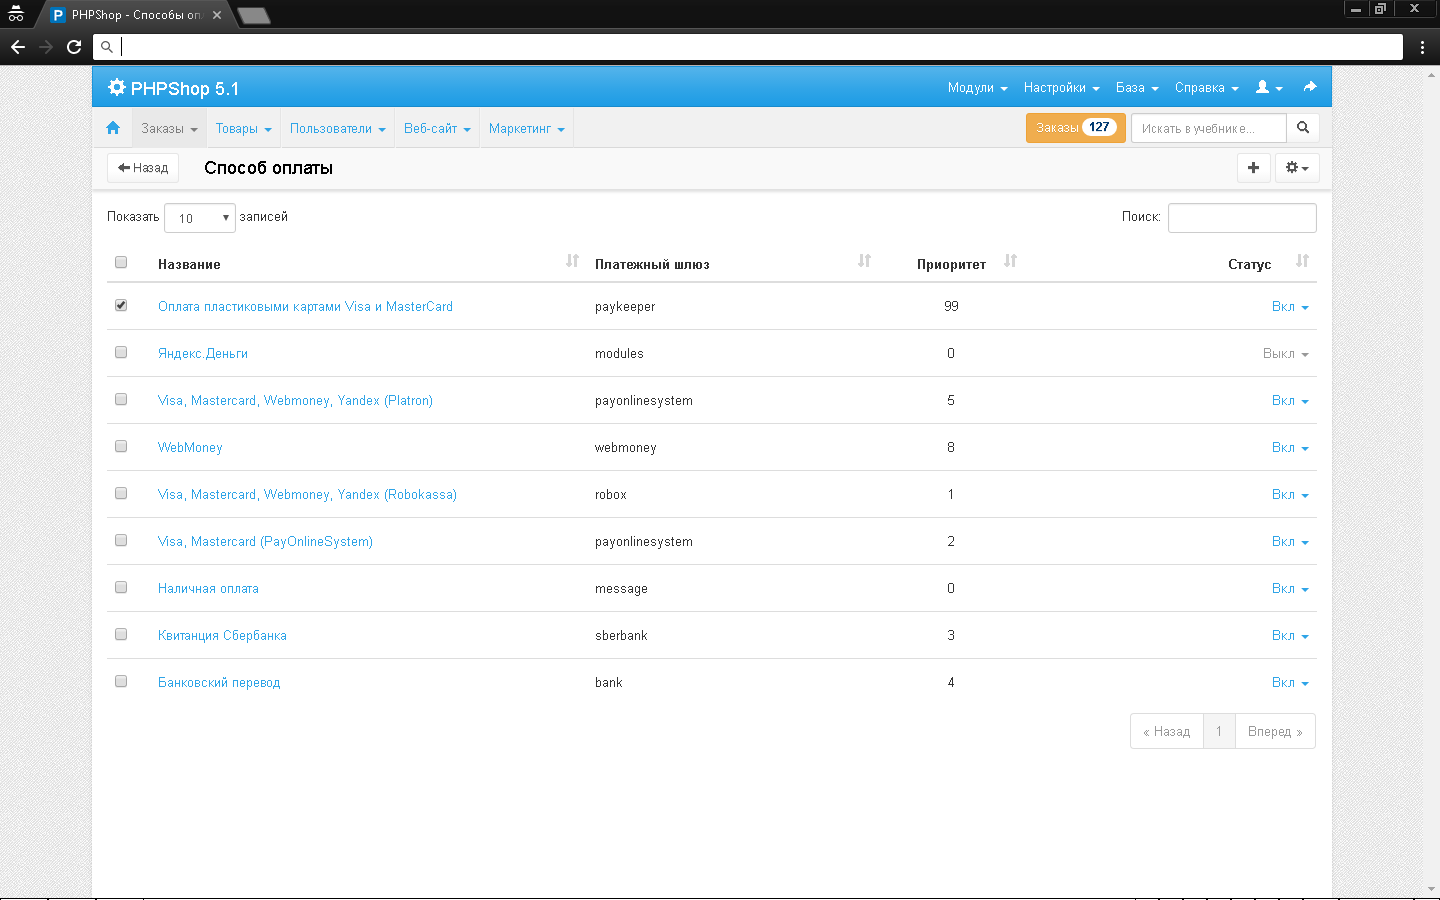Open the gear settings dropdown button

pos(1297,168)
